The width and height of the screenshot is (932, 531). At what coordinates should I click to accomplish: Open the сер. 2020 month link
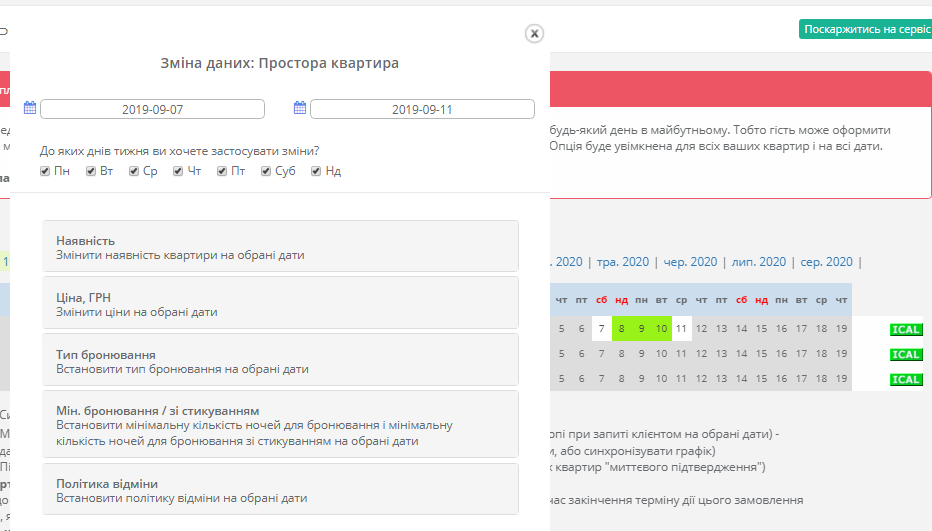click(826, 262)
